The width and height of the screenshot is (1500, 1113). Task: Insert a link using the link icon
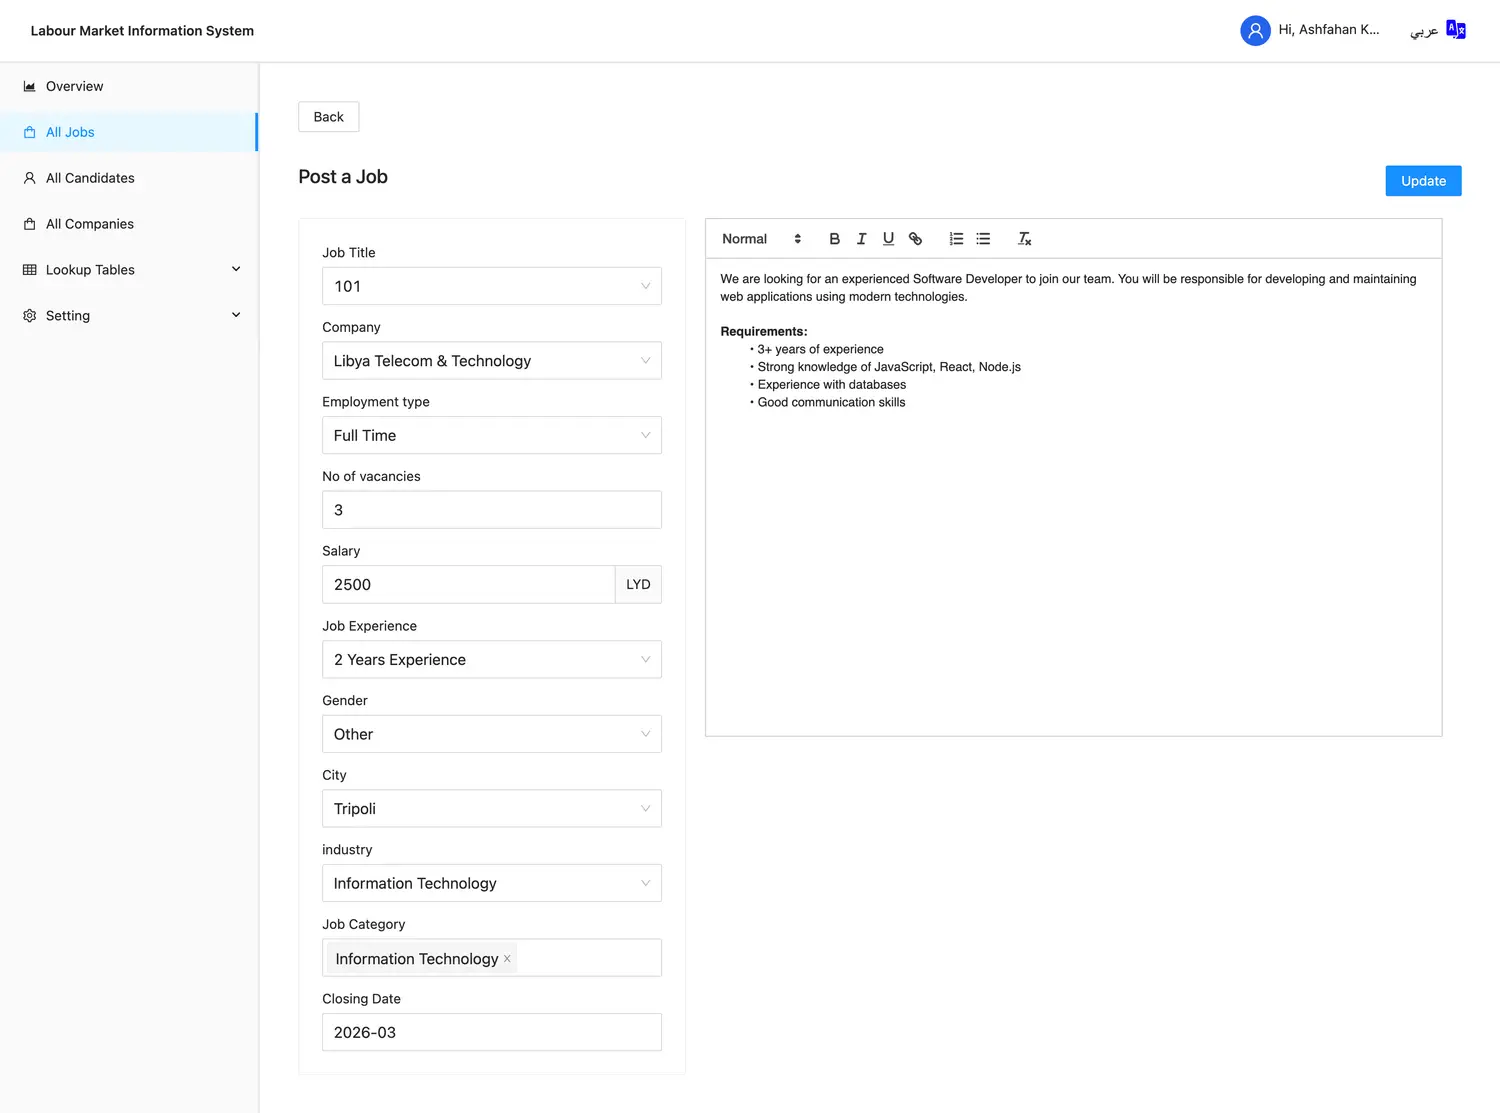click(x=915, y=239)
